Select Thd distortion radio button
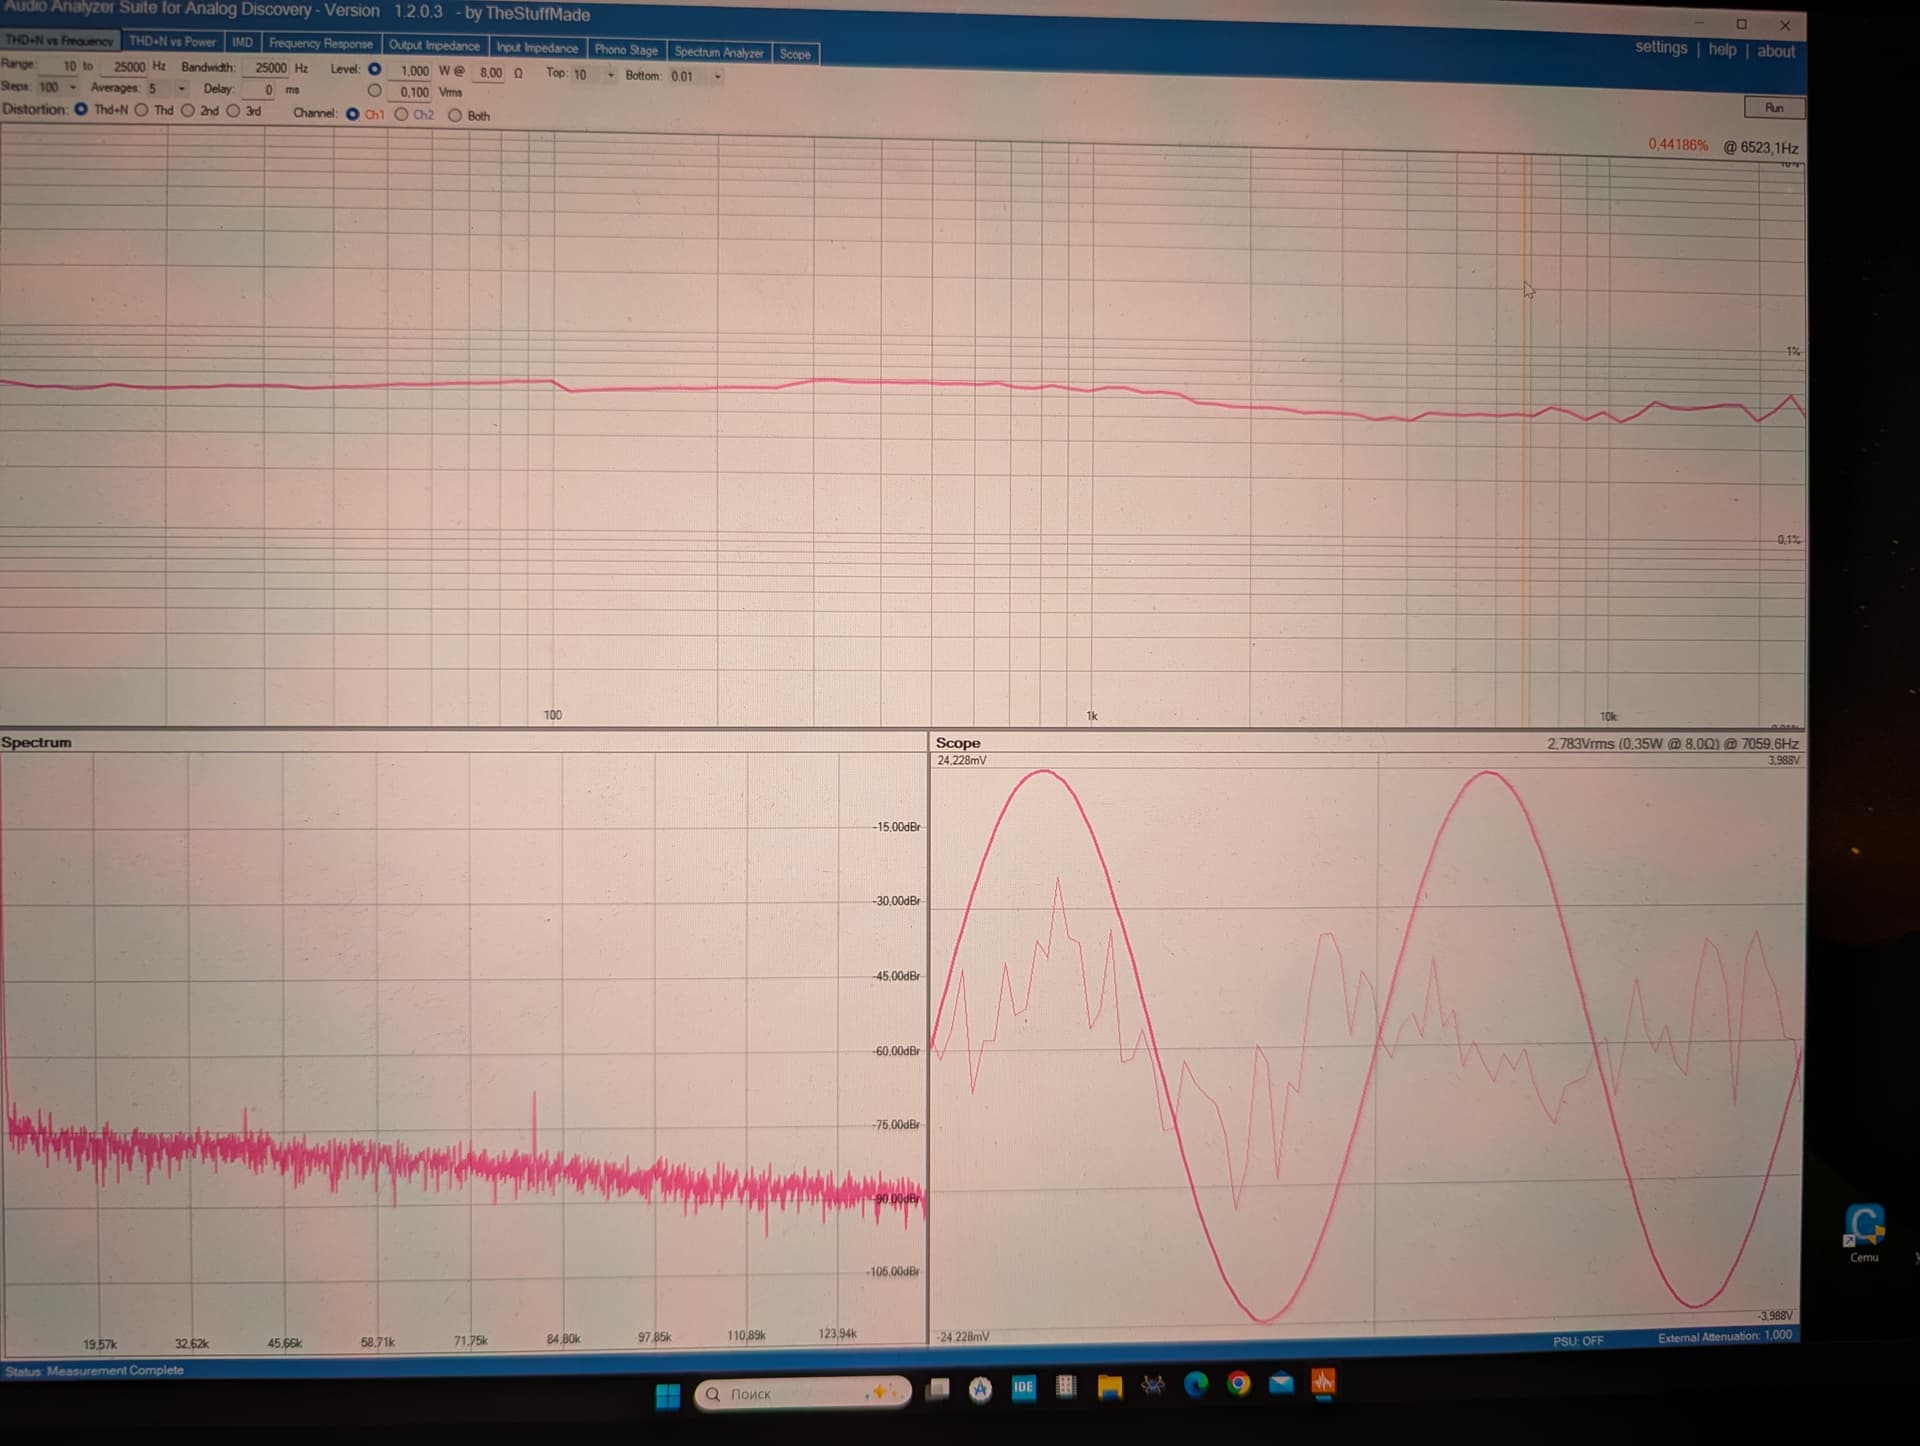1920x1446 pixels. tap(141, 110)
